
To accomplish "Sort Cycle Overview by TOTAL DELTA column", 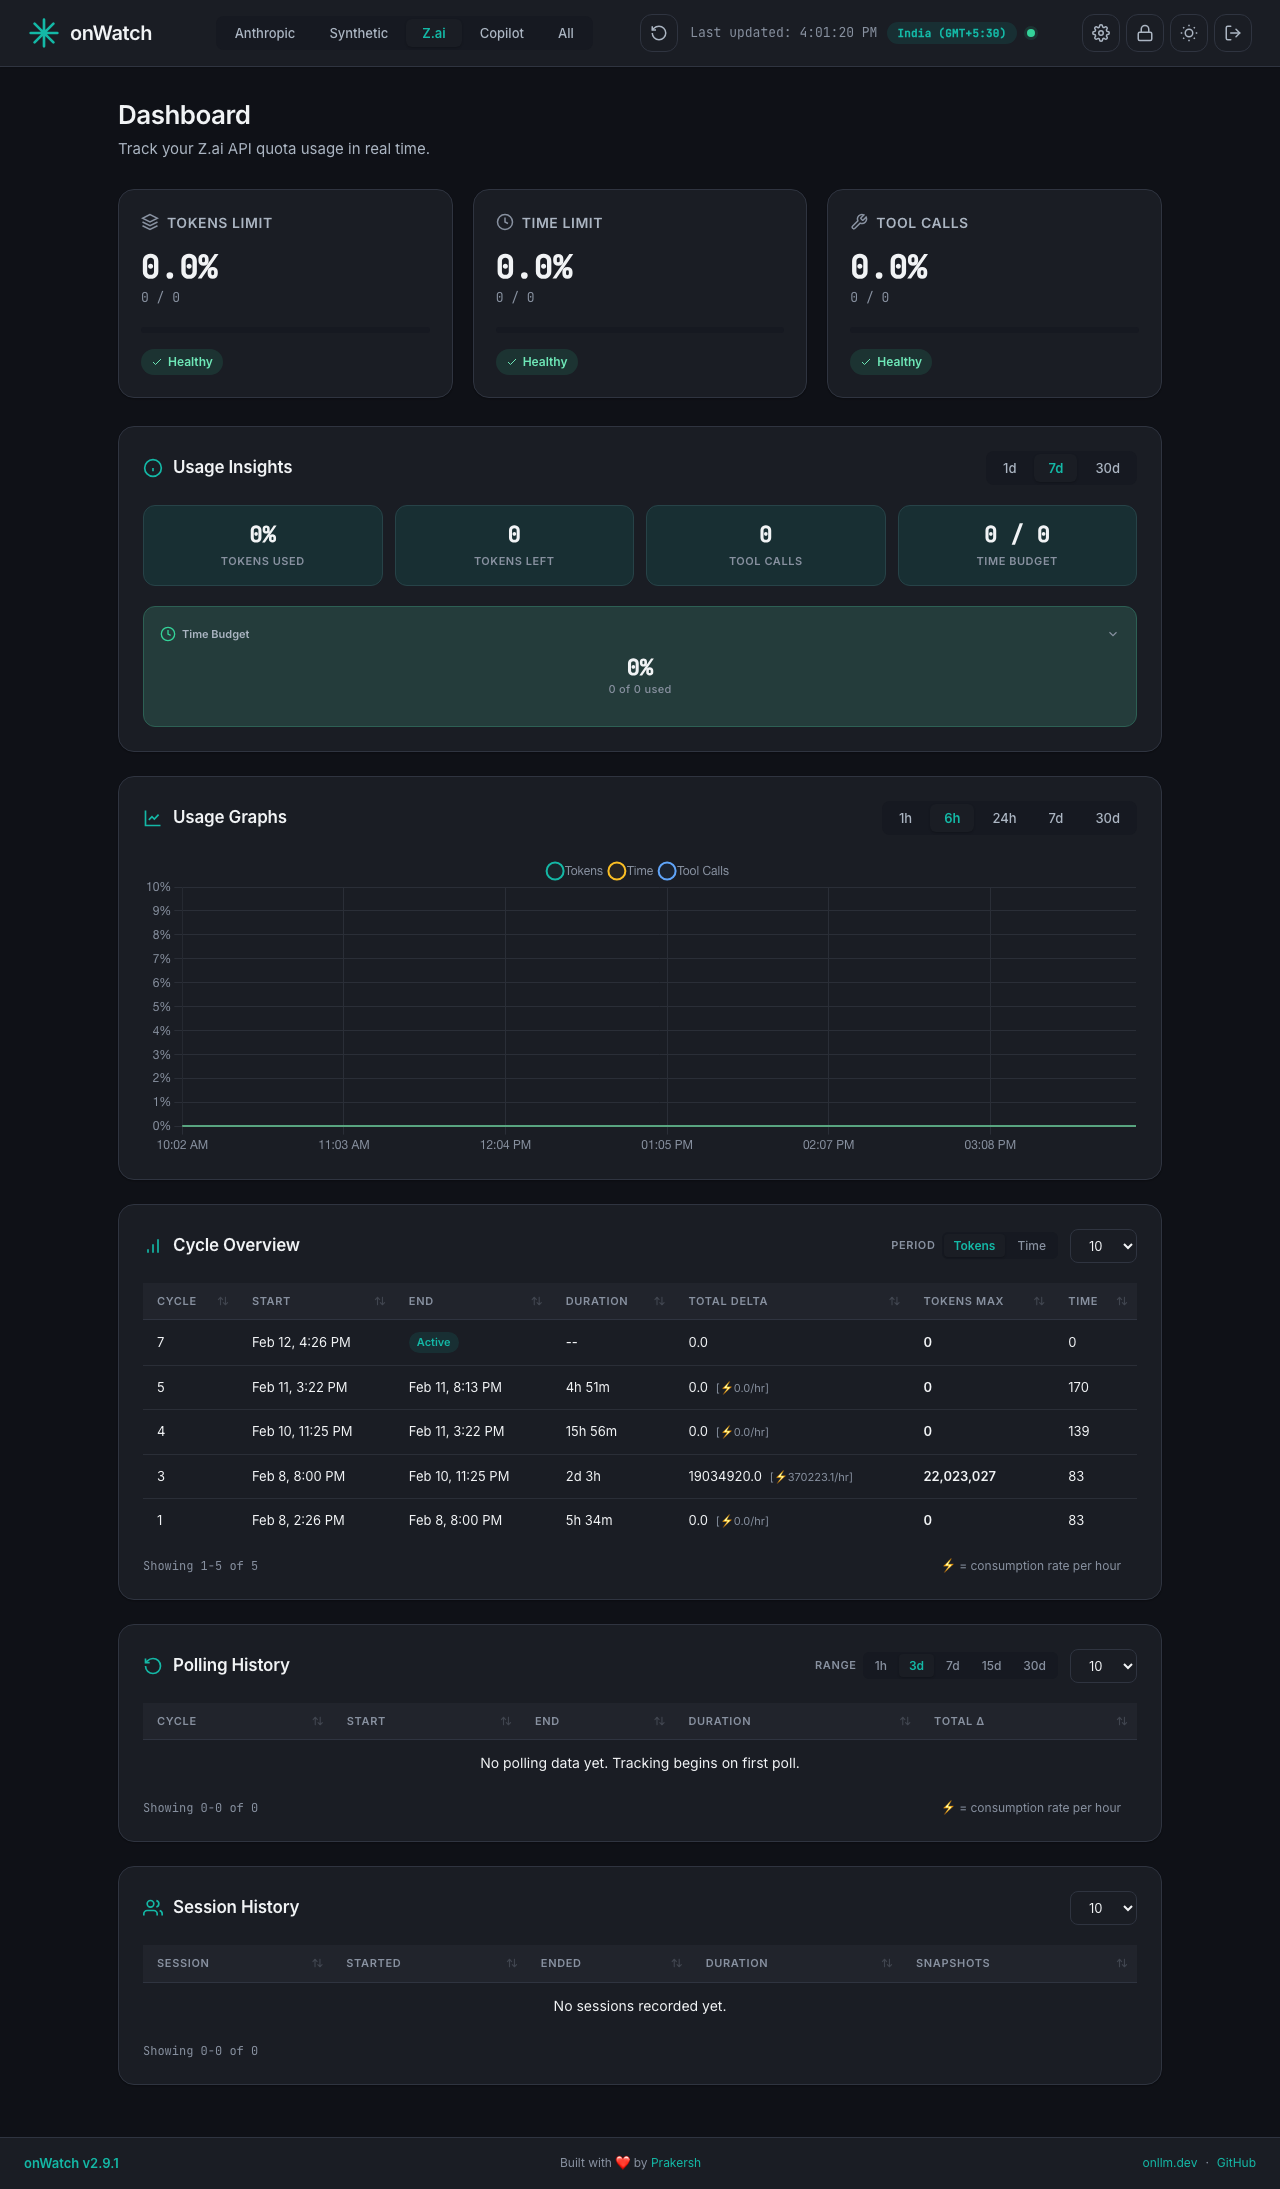I will click(792, 1301).
